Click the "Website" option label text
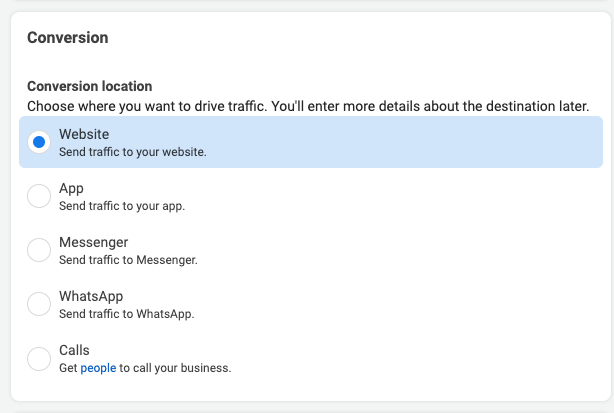 click(84, 133)
